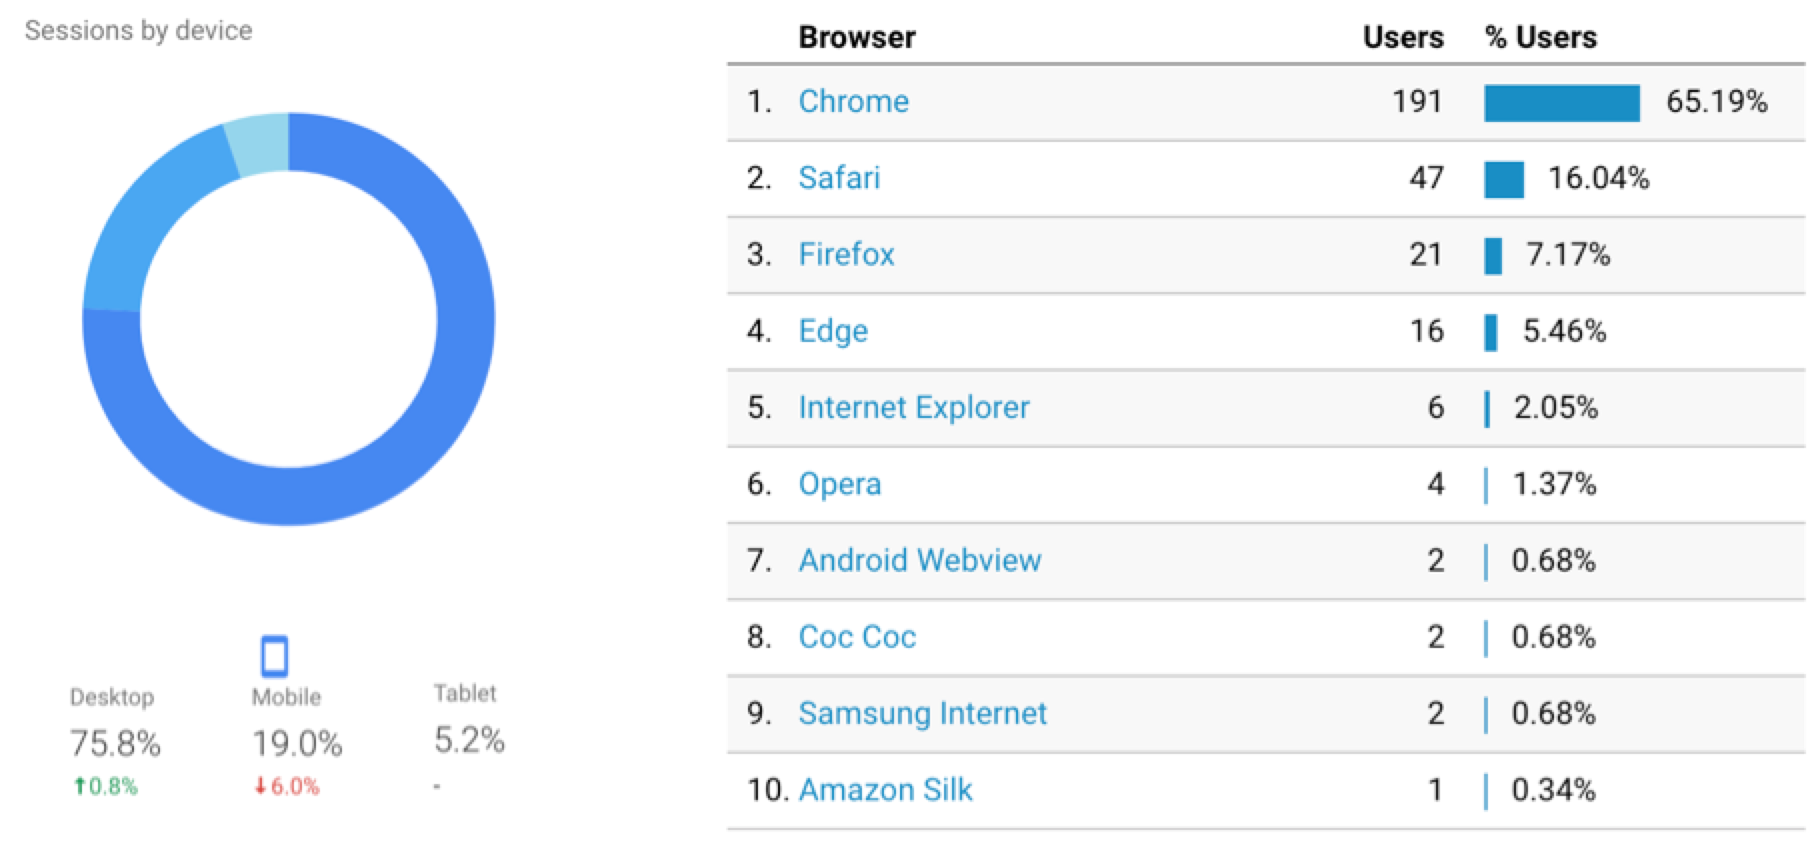
Task: Click the Safari 16.04% users bar
Action: (x=1503, y=180)
